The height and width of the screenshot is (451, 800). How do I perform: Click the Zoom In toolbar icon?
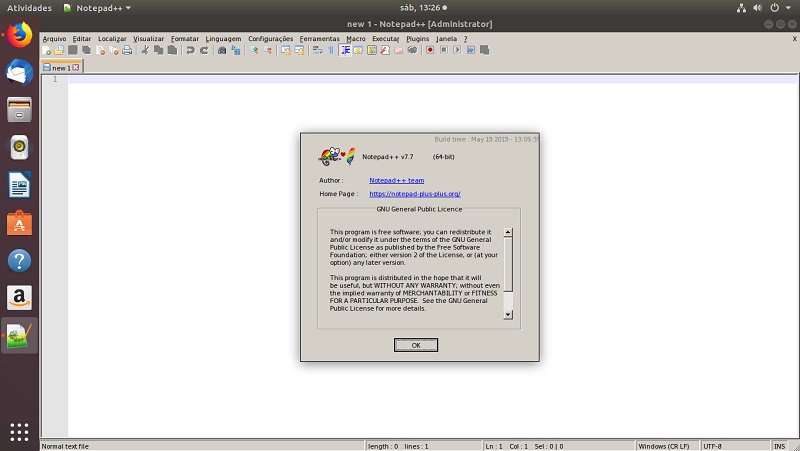click(x=254, y=50)
